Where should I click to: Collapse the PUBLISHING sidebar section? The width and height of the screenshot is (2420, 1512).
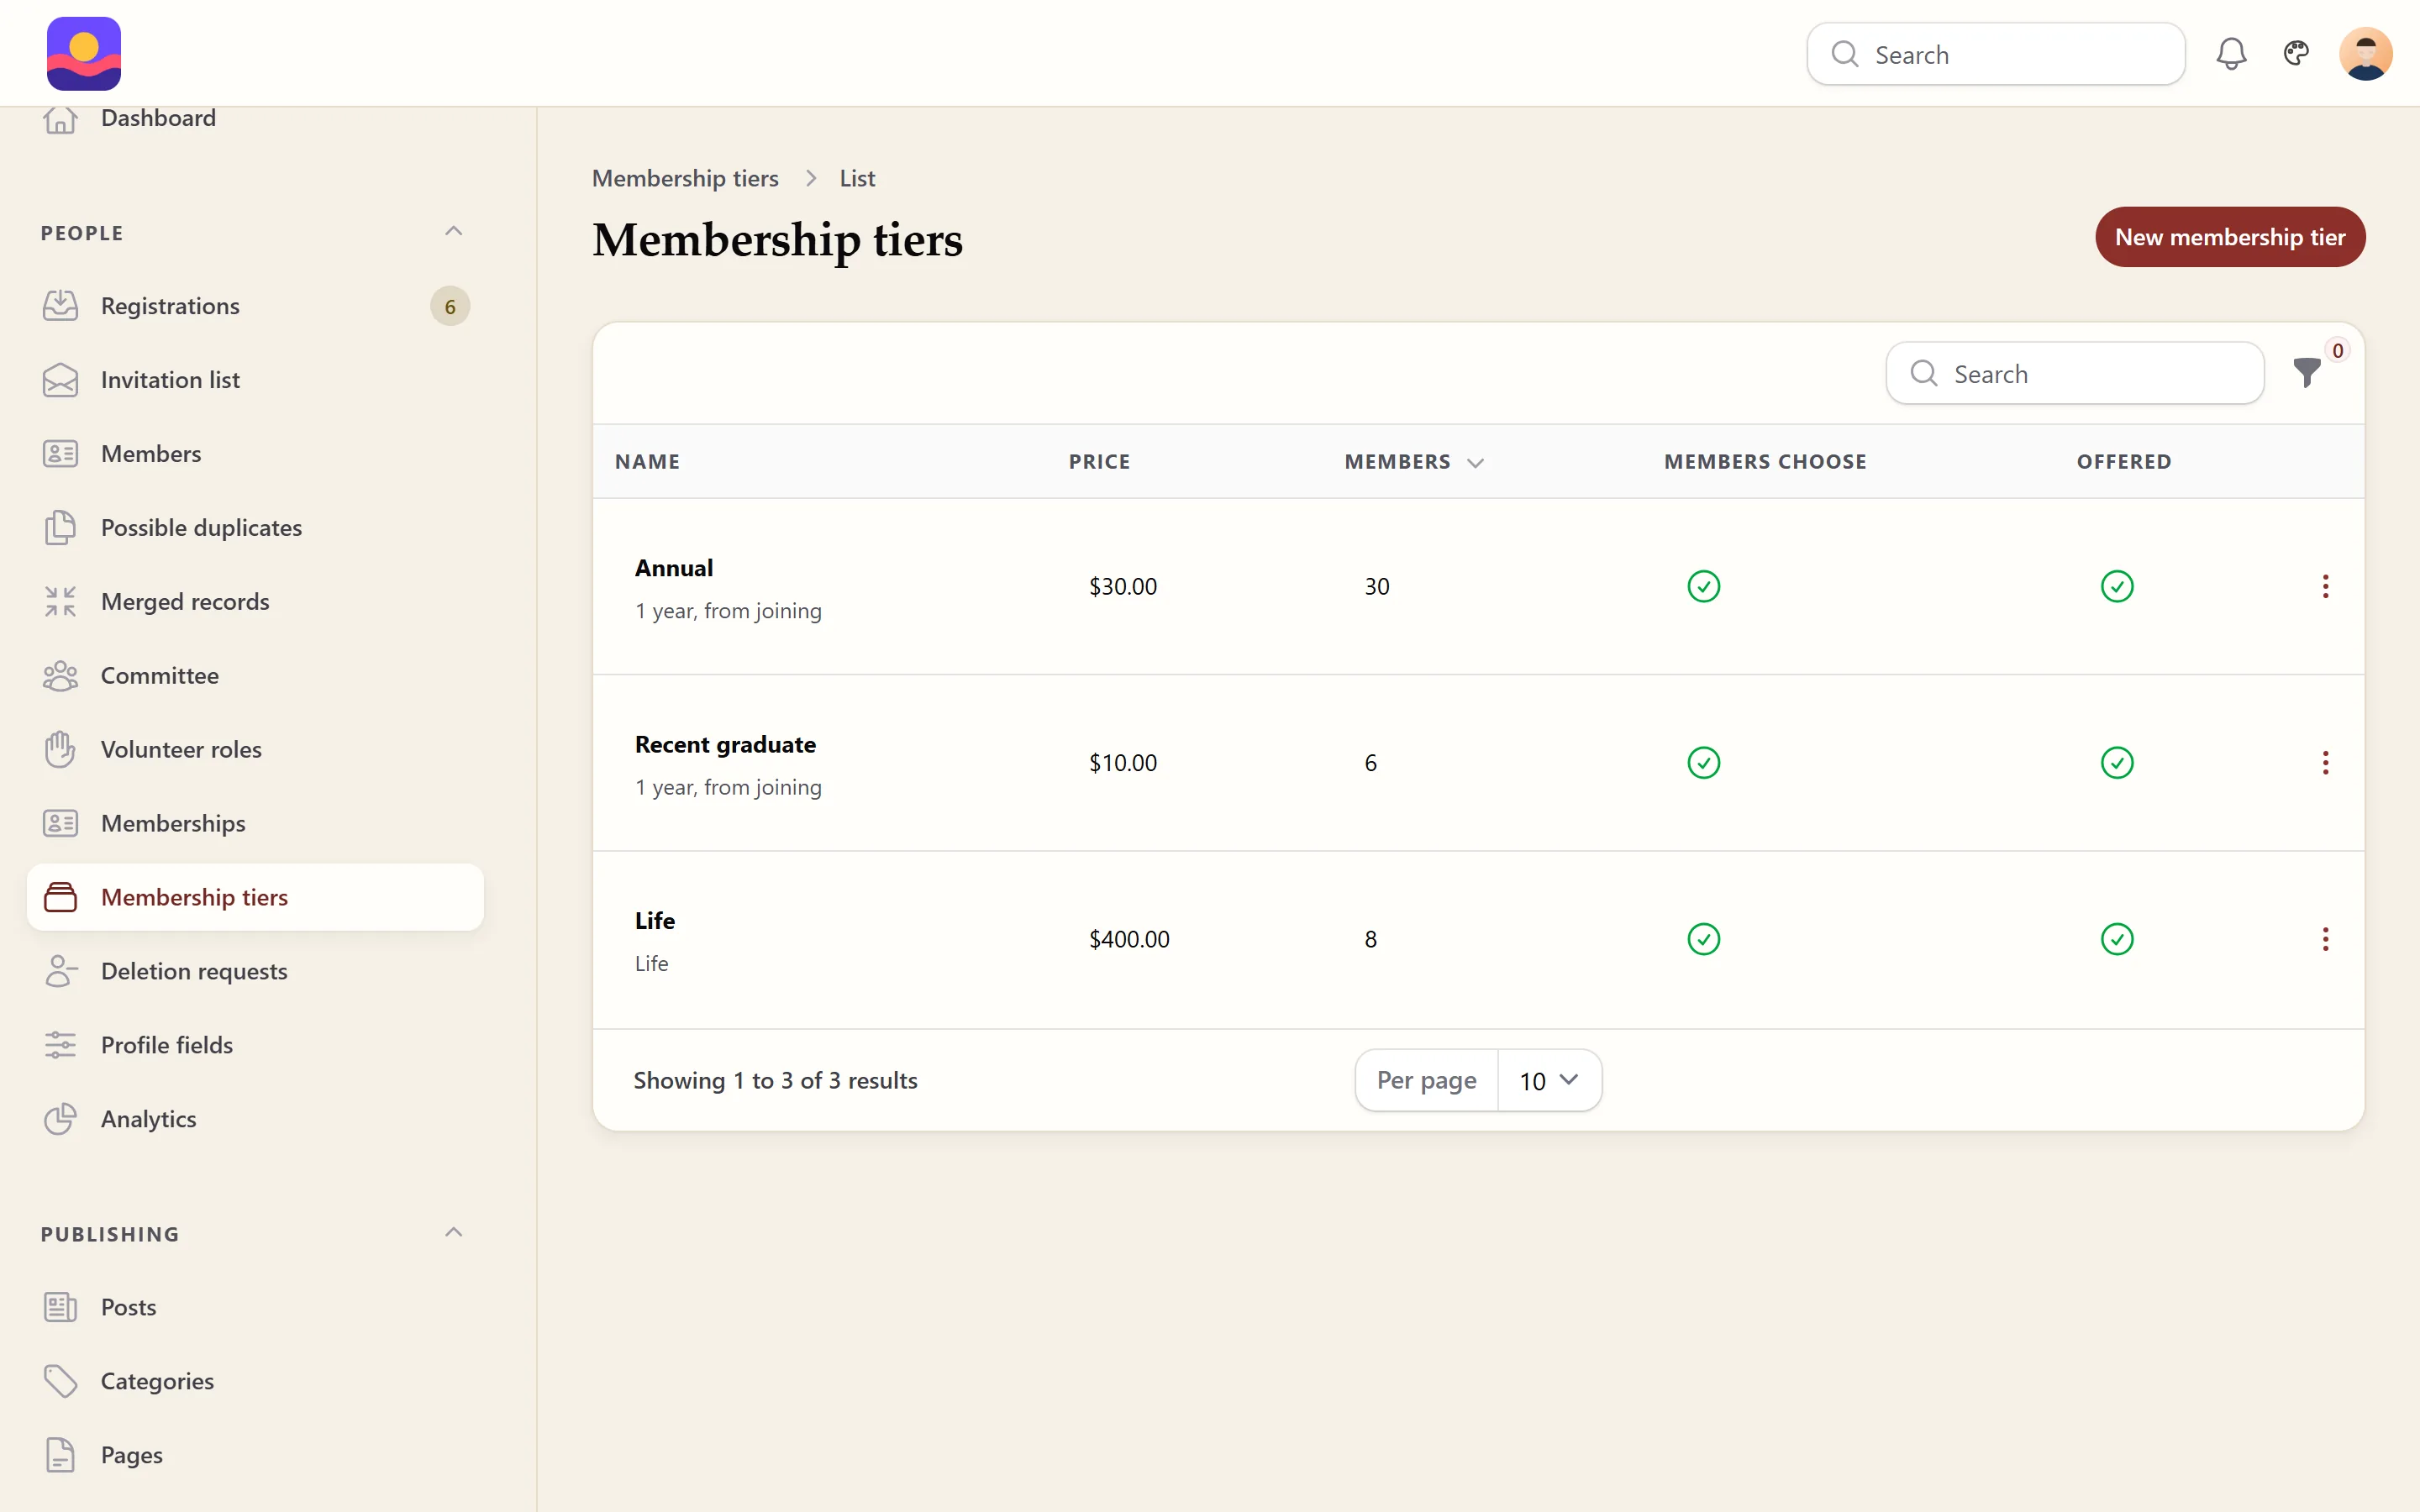pyautogui.click(x=453, y=1233)
